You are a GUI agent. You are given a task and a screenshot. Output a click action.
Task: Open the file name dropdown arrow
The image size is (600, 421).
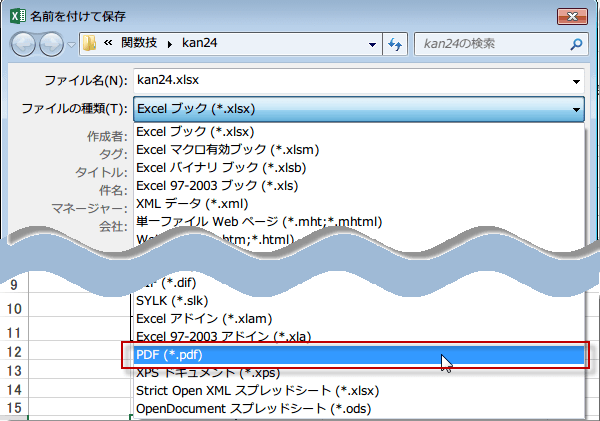(576, 81)
